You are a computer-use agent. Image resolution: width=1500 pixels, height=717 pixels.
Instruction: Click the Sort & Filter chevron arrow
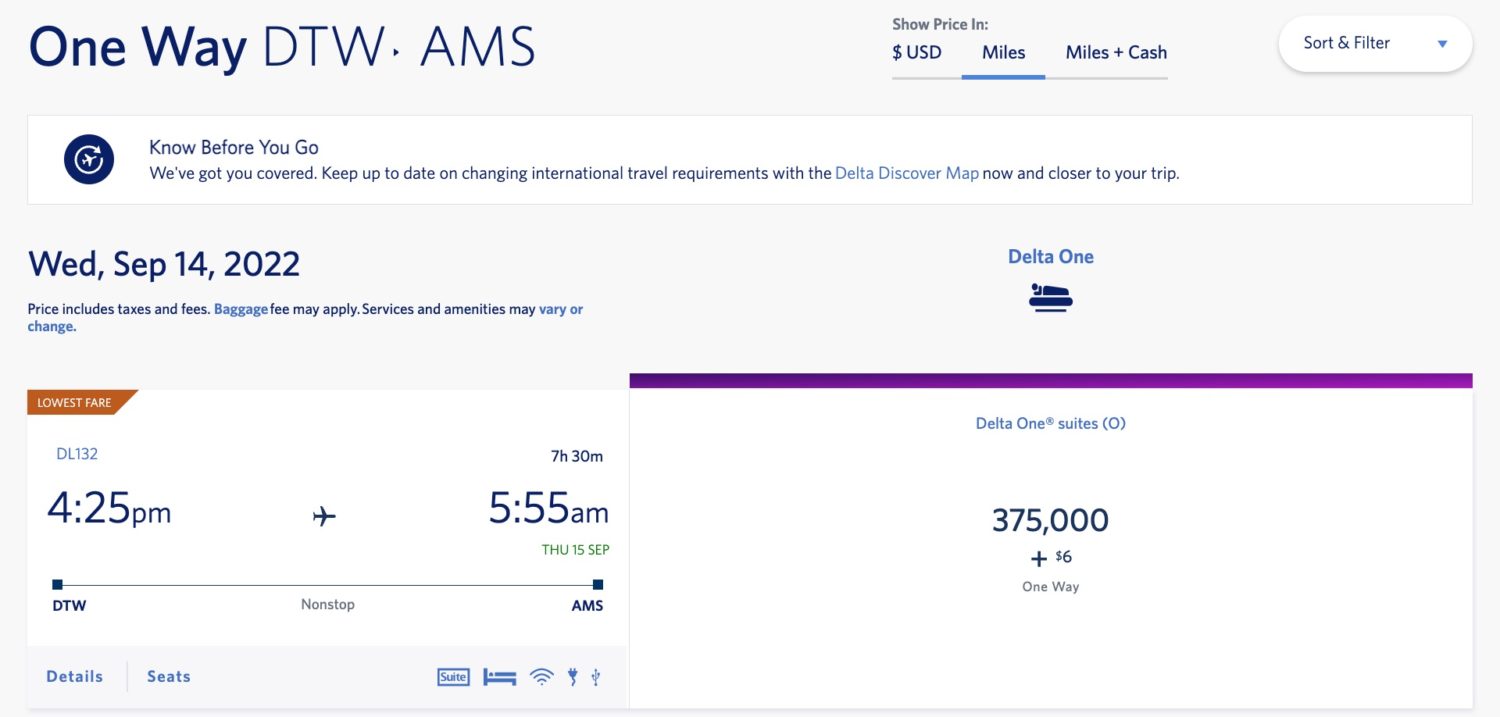click(x=1442, y=43)
